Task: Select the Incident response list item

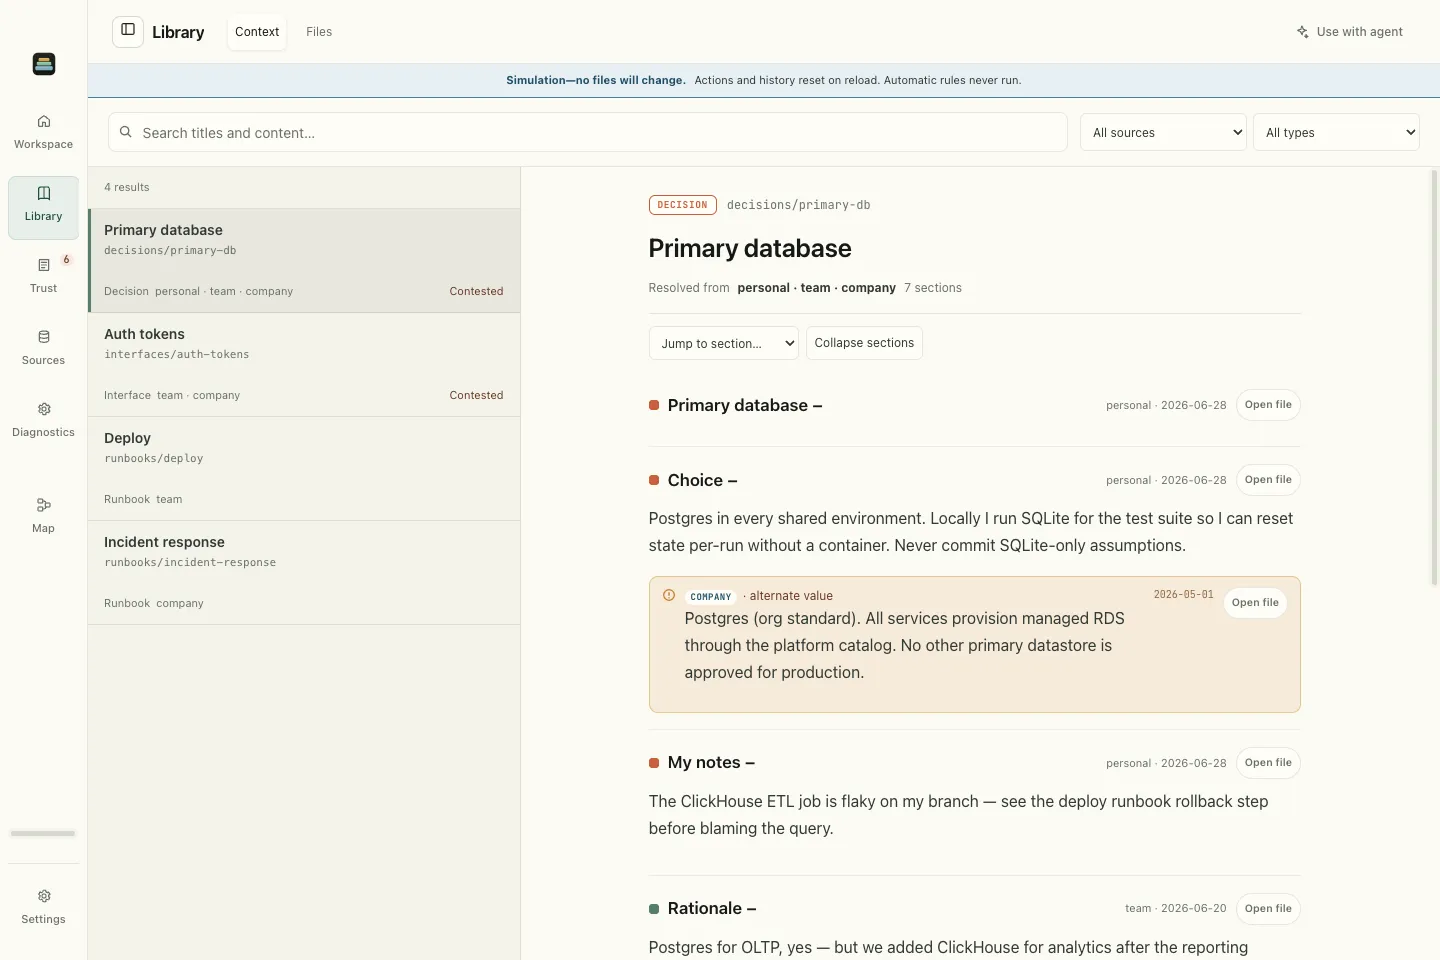Action: 304,573
